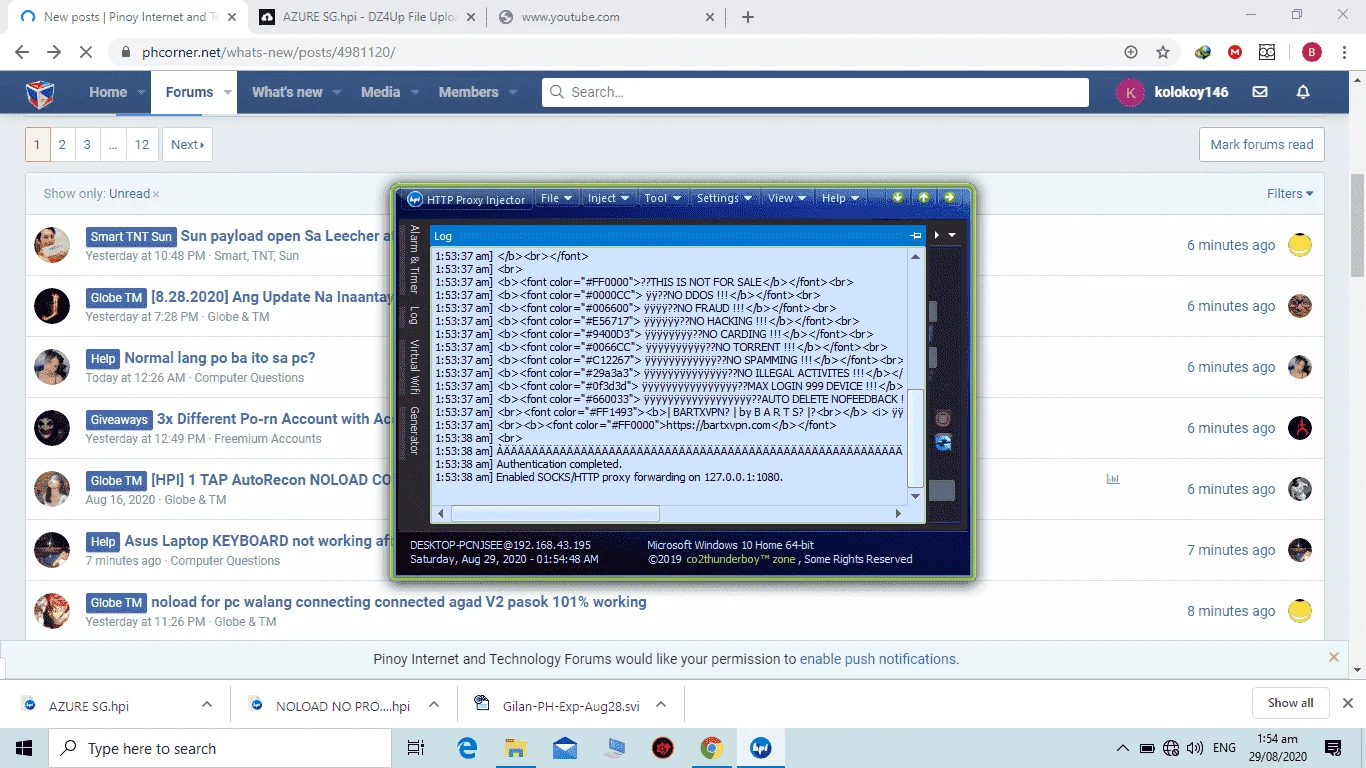The width and height of the screenshot is (1366, 768).
Task: Click the Windows Start button
Action: click(24, 748)
